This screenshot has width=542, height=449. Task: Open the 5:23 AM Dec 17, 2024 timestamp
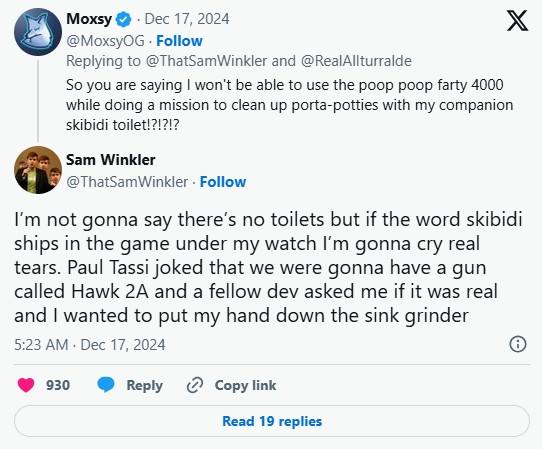pyautogui.click(x=90, y=345)
